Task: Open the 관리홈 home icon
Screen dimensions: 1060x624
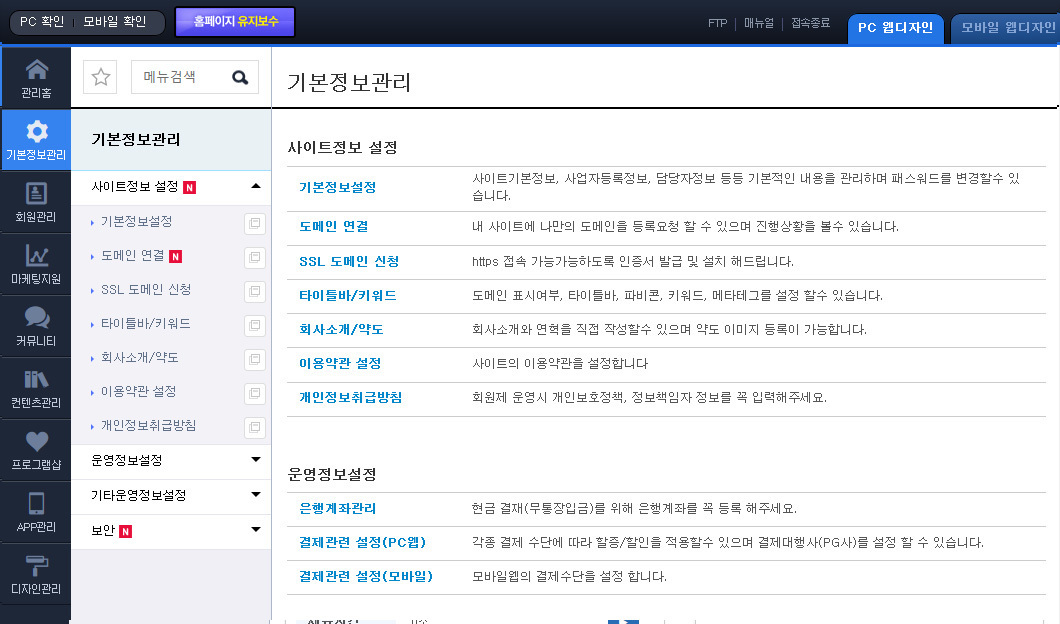Action: point(36,73)
